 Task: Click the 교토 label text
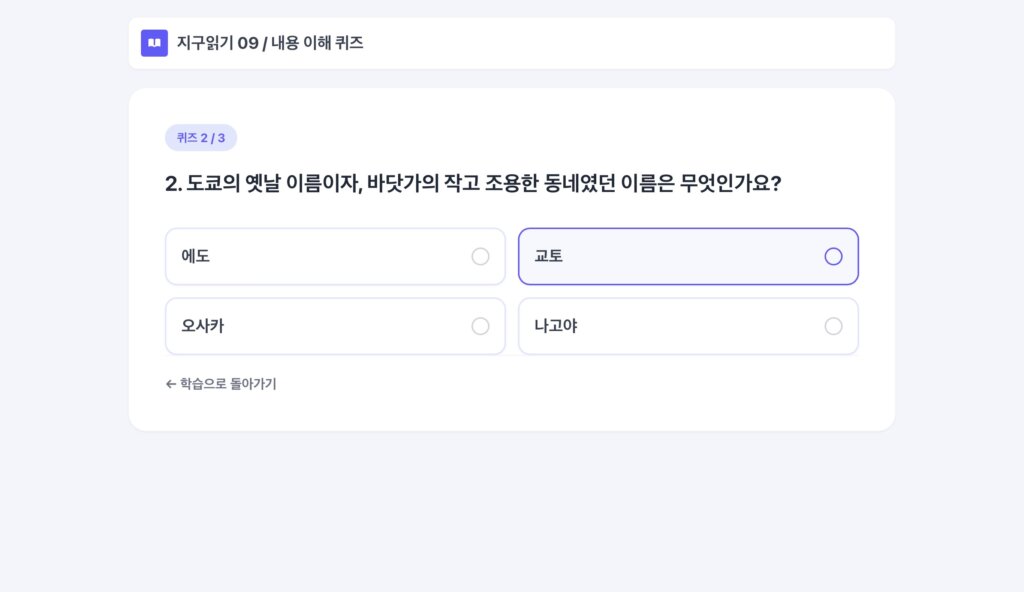549,256
